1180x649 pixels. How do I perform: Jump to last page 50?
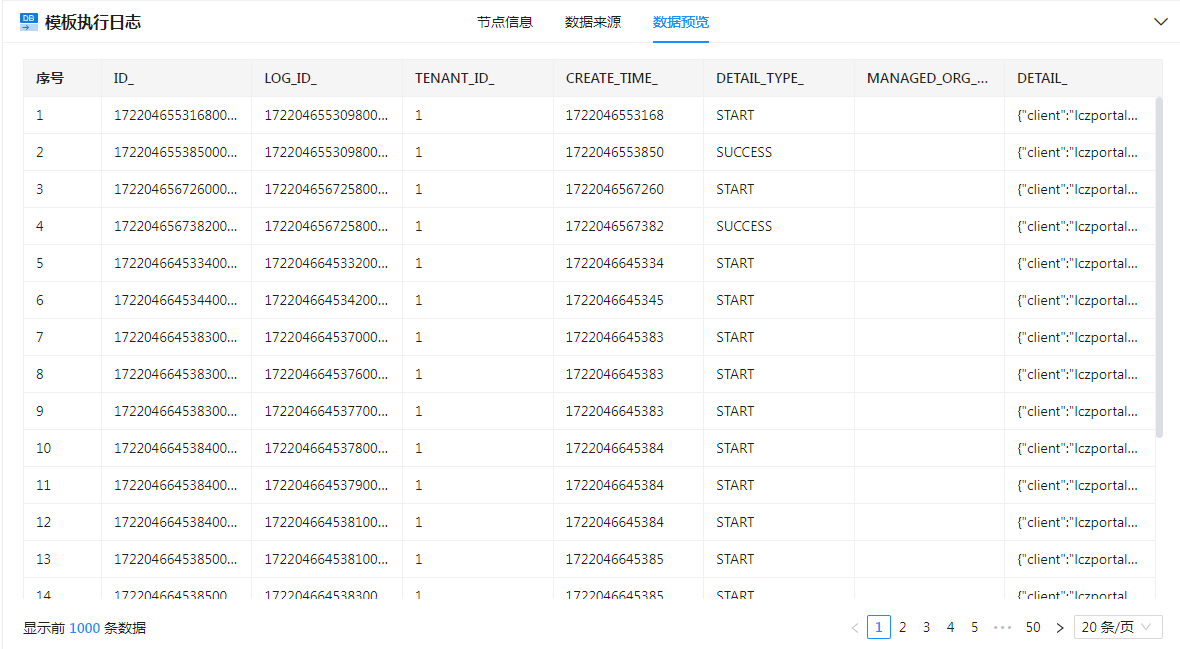tap(1033, 628)
